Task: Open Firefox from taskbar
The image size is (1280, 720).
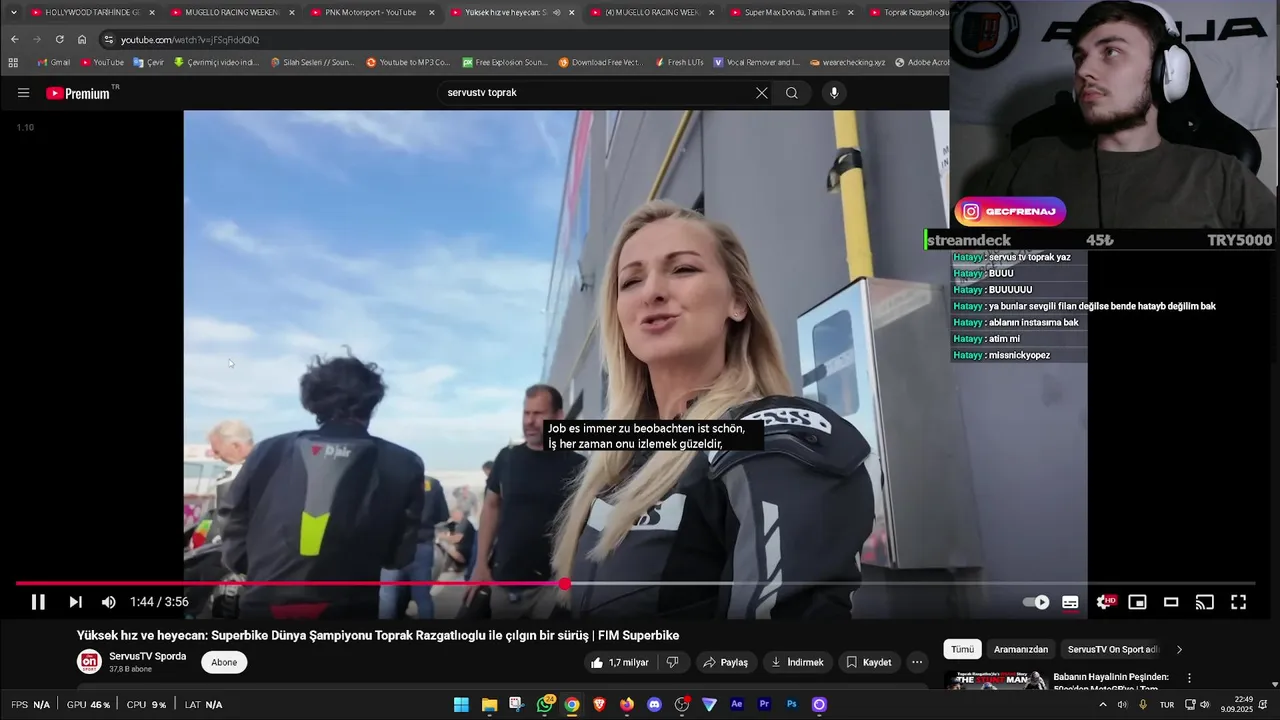Action: click(x=627, y=705)
